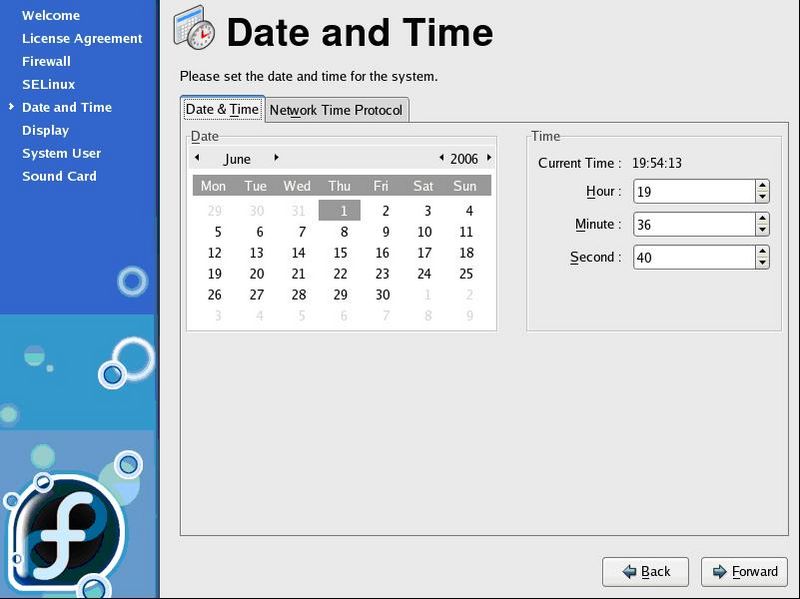This screenshot has width=800, height=599.
Task: Jump to System User in sidebar
Action: [x=61, y=153]
